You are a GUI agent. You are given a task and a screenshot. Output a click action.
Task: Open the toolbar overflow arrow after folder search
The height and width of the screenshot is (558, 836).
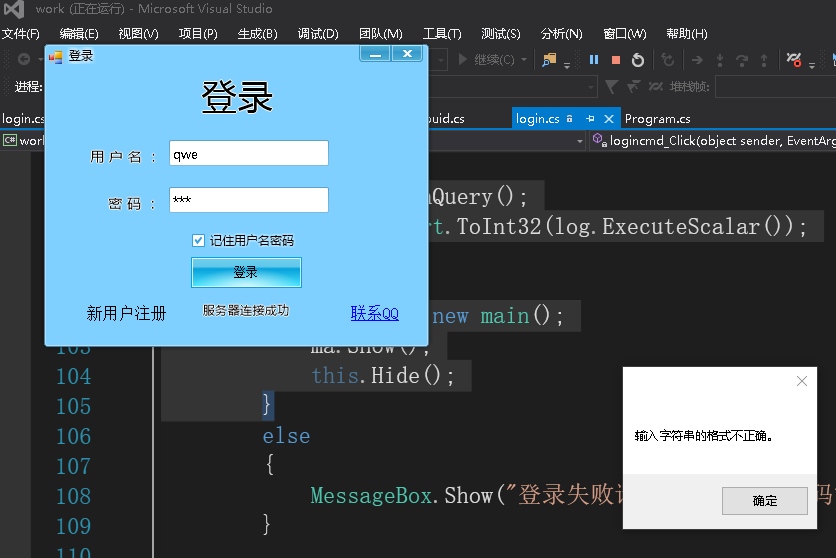(567, 66)
